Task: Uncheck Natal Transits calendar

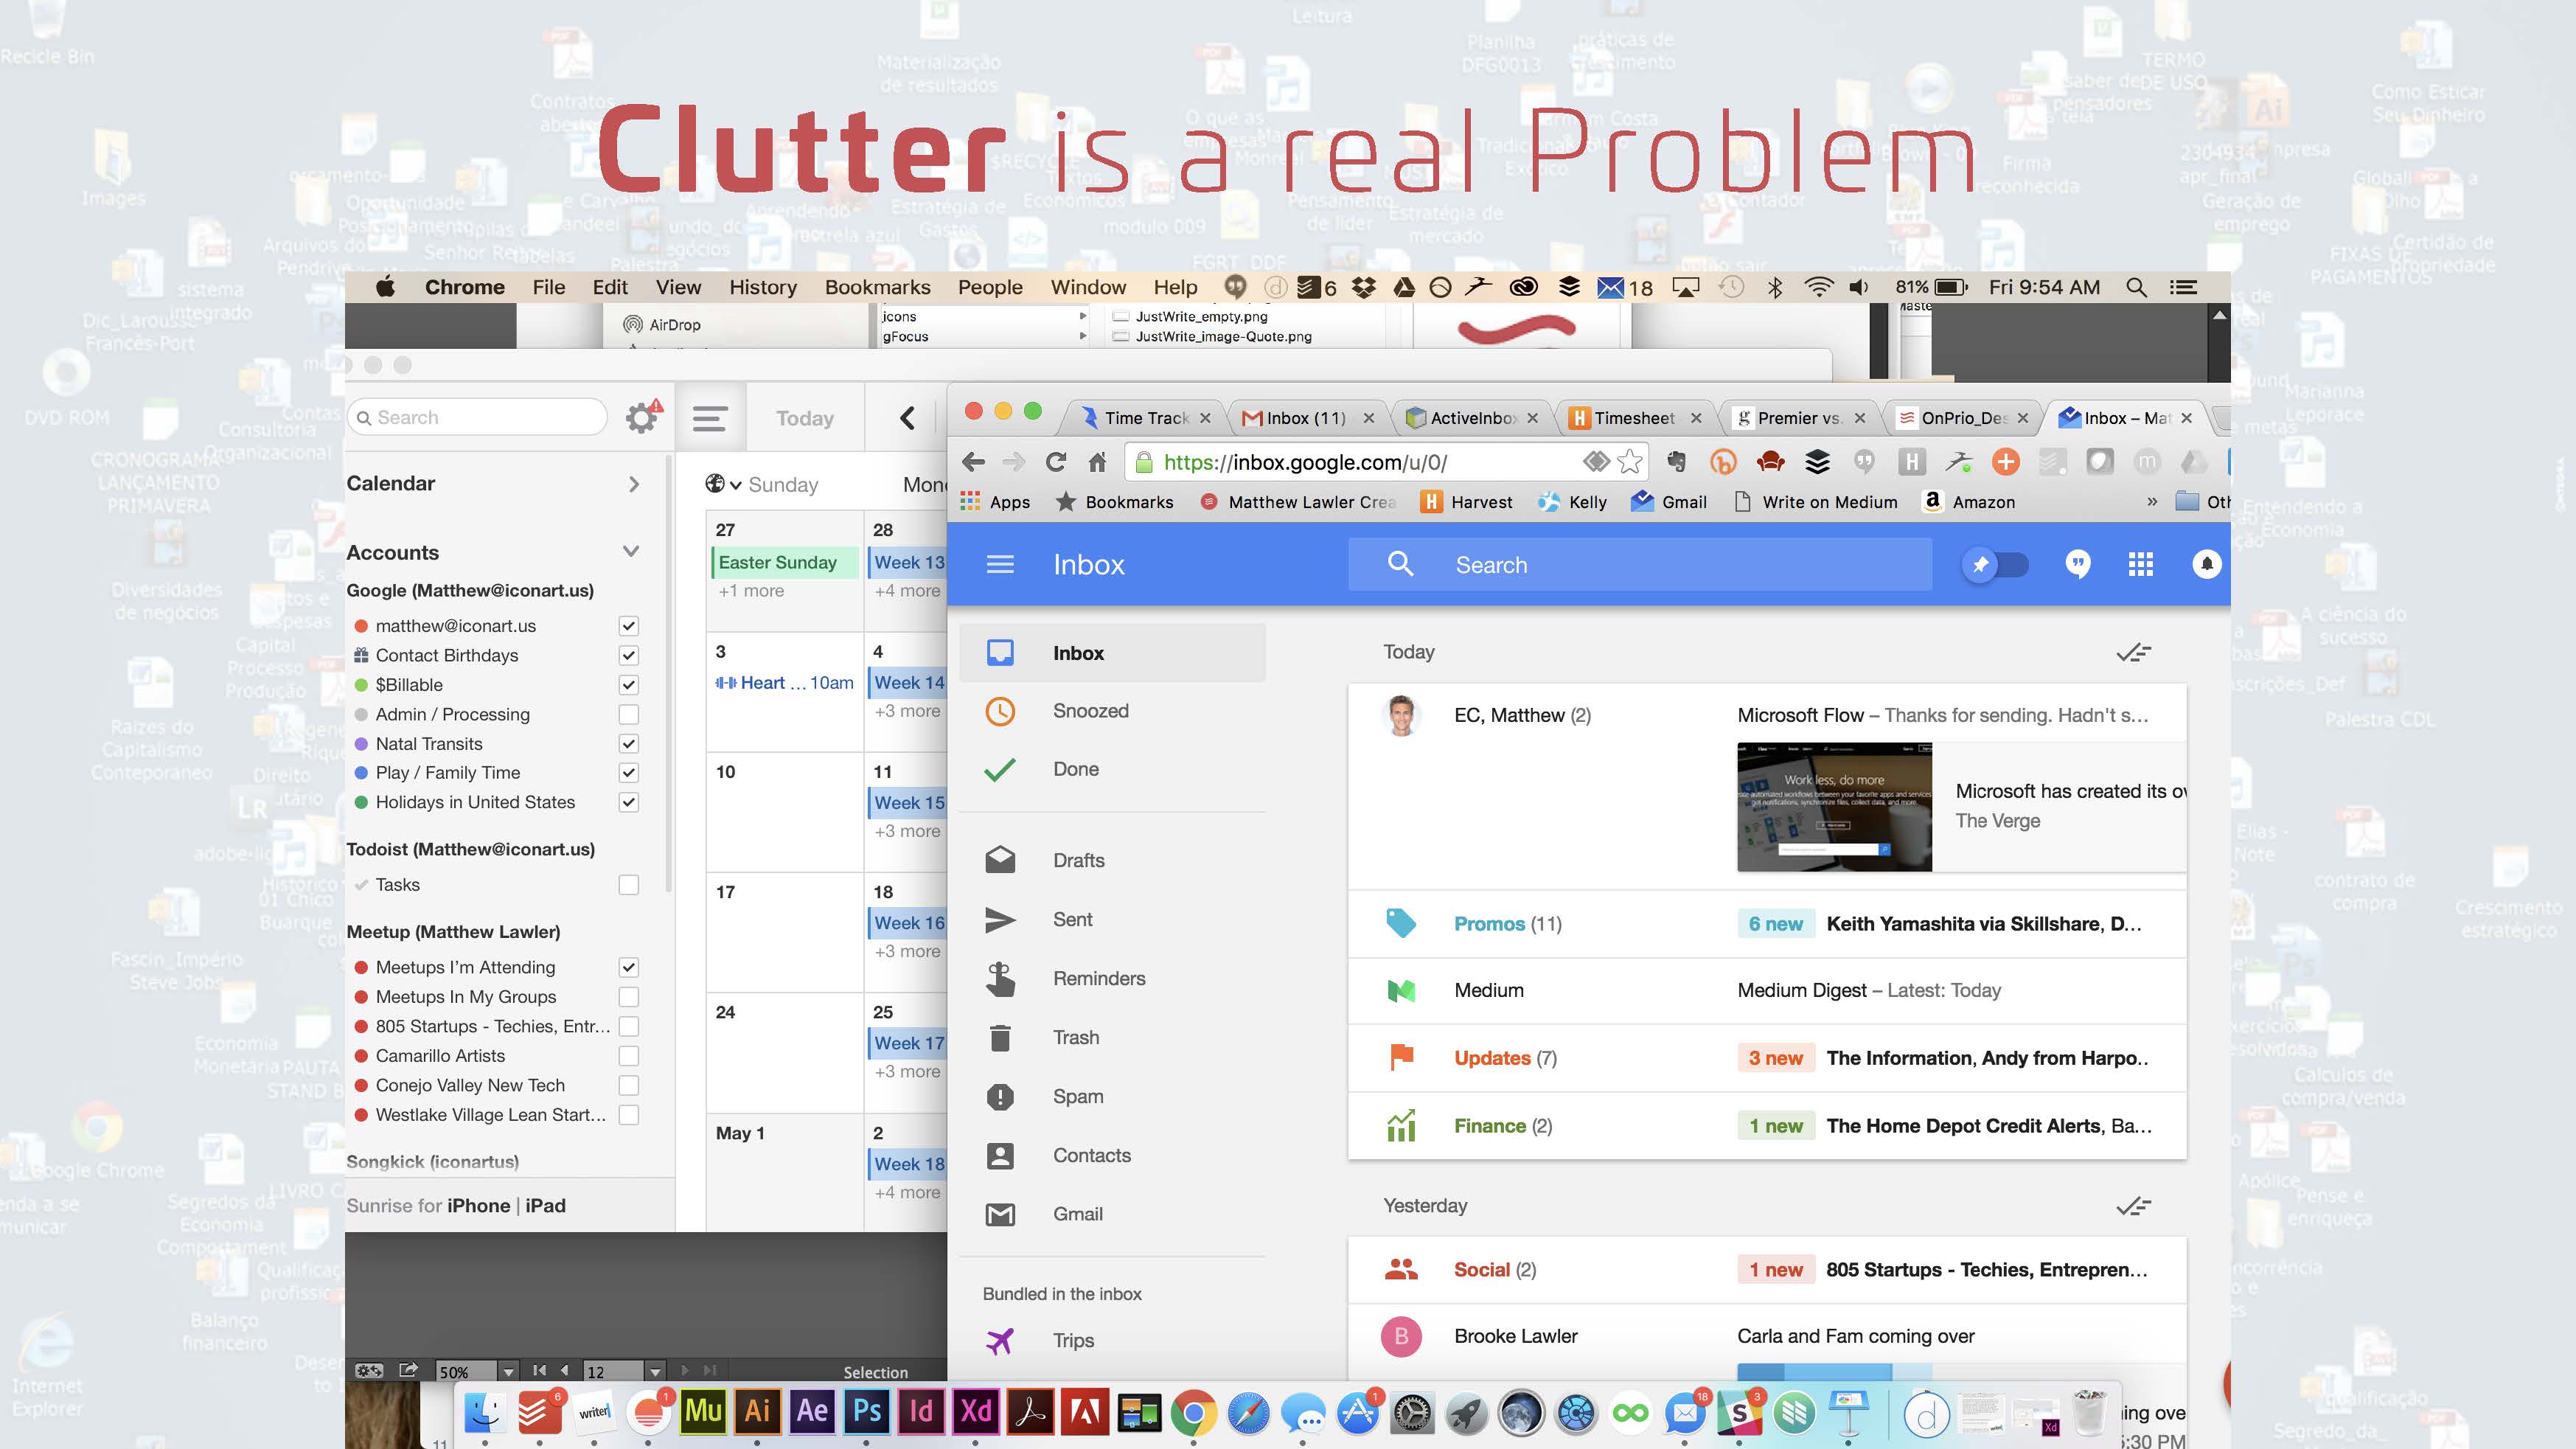Action: point(628,744)
